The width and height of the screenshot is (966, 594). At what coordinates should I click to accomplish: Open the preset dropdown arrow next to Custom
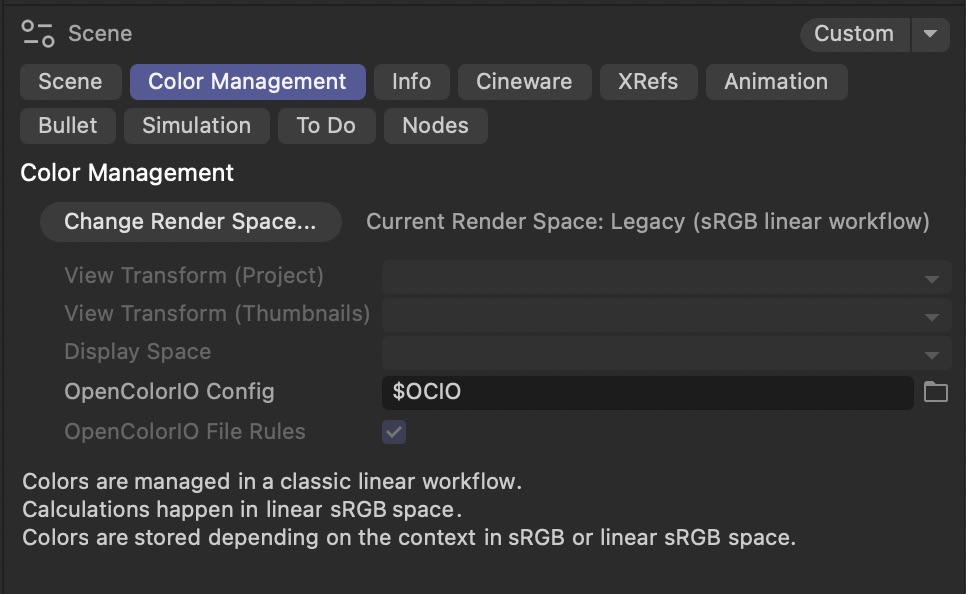(931, 34)
